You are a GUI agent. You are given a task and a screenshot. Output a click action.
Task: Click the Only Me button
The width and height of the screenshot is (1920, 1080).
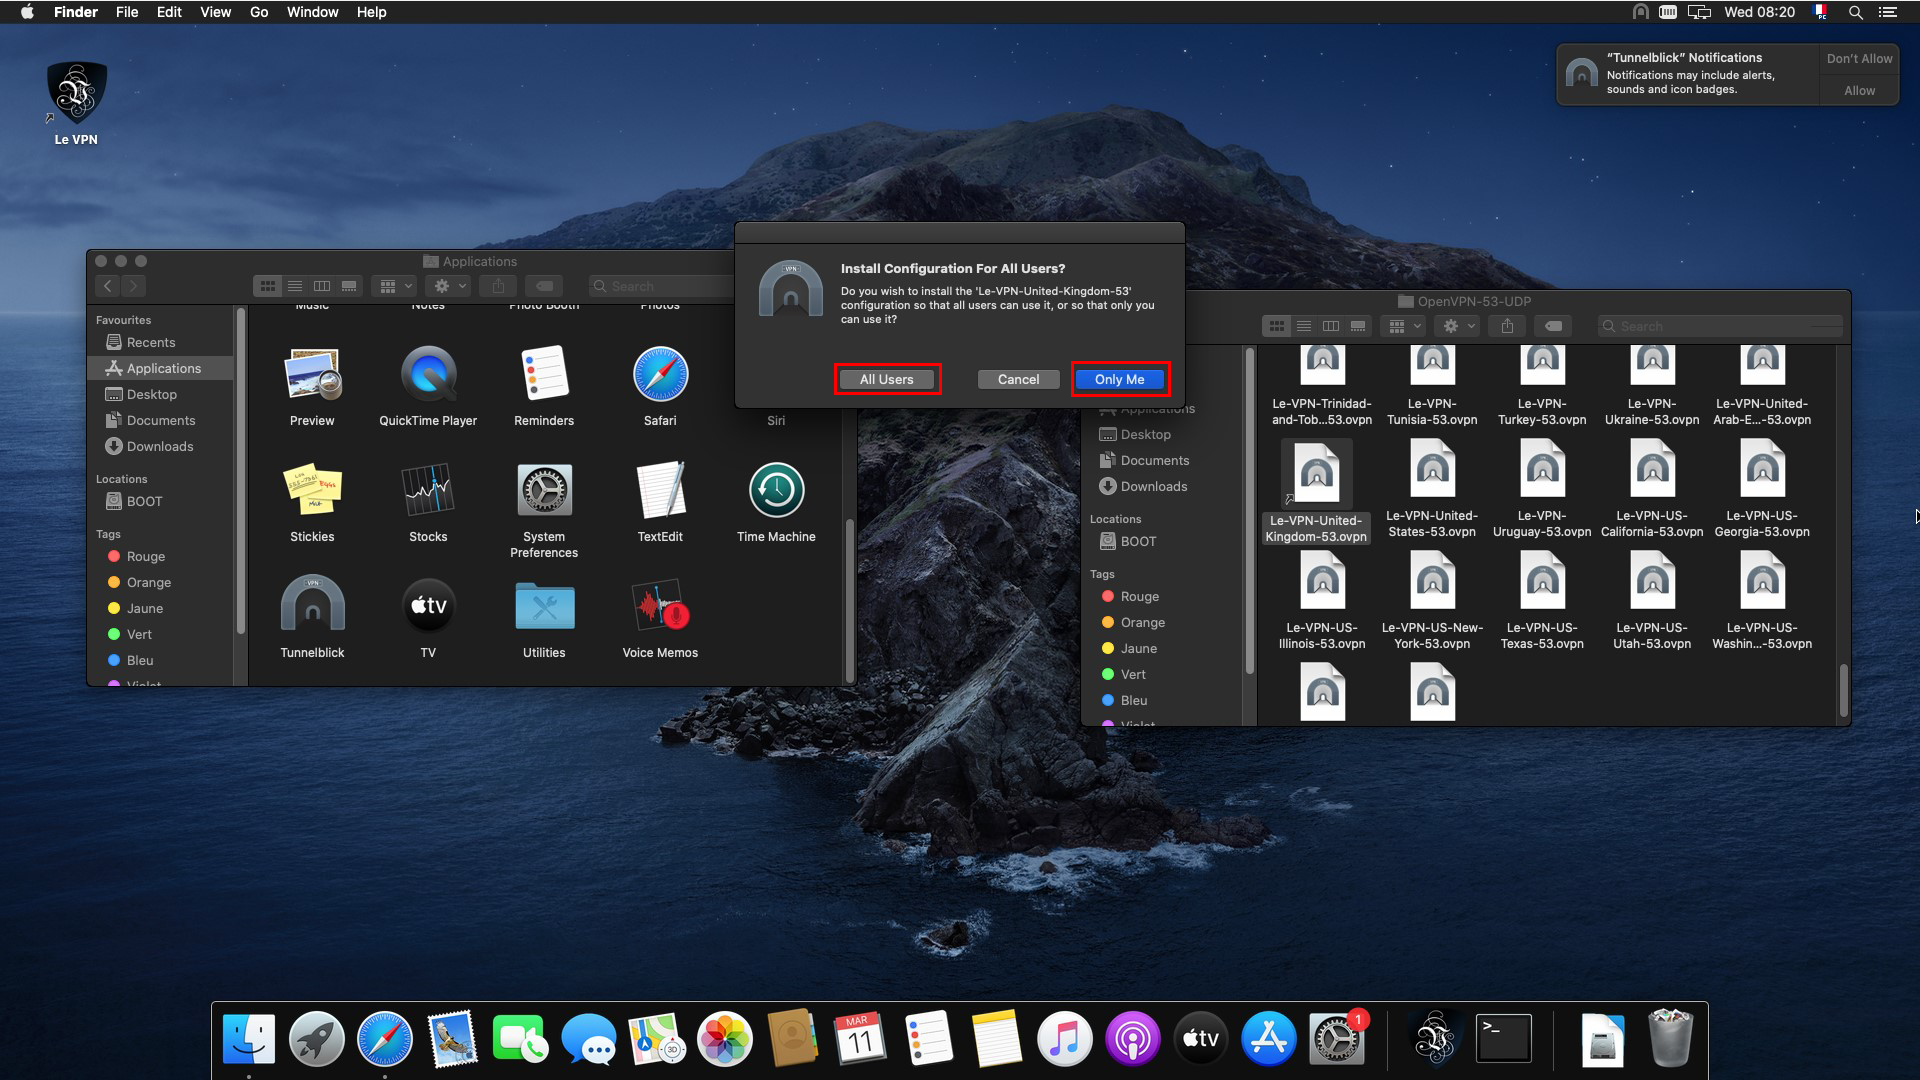coord(1119,379)
